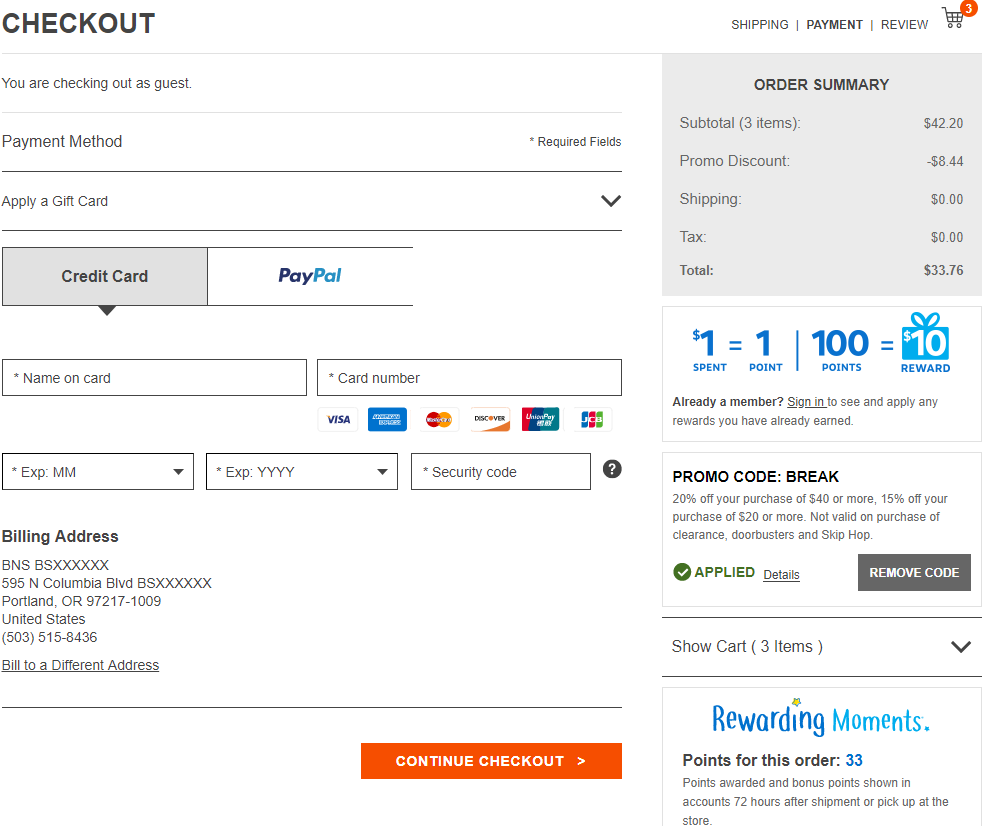Viewport: 1003px width, 826px height.
Task: Click the Visa card logo
Action: [338, 420]
